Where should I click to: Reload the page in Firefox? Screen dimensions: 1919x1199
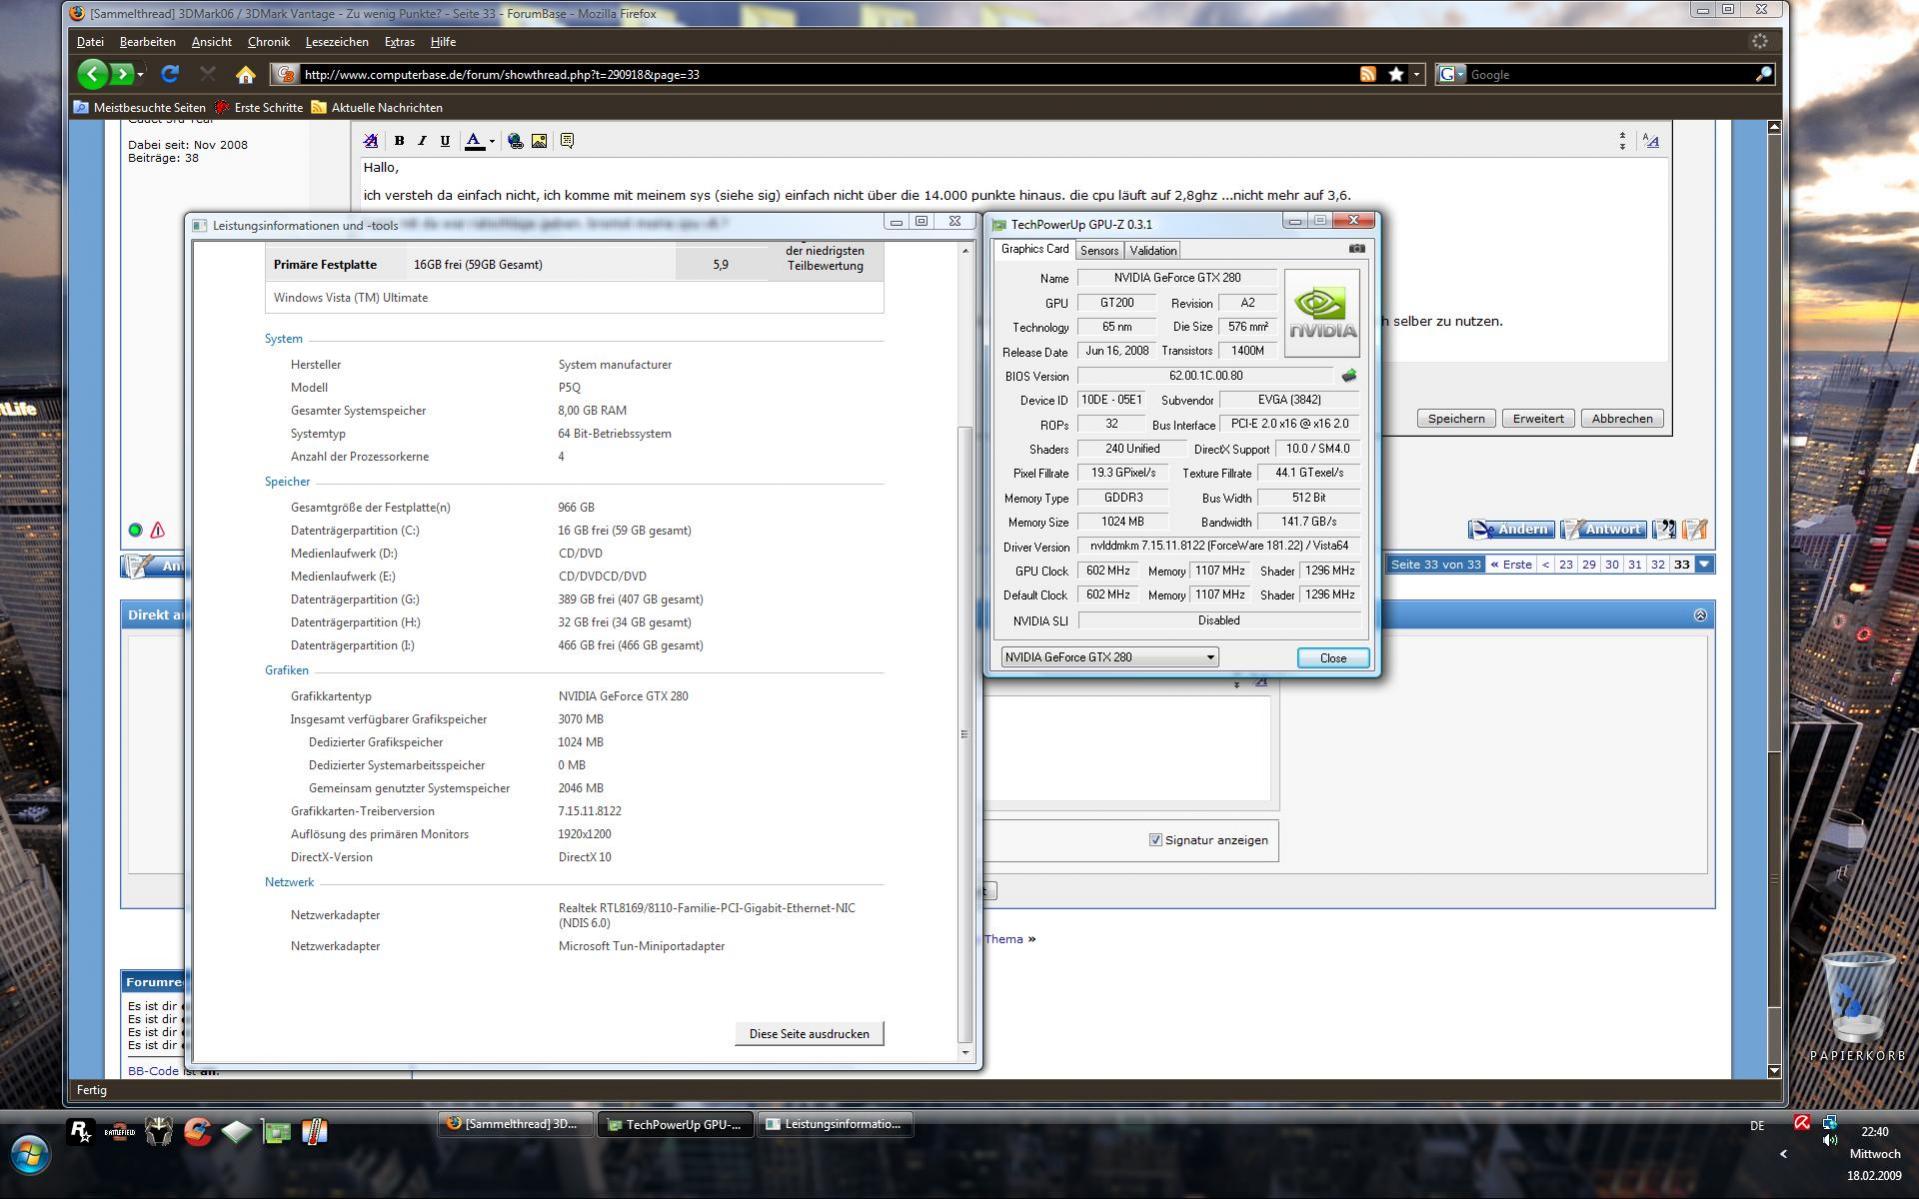pos(170,74)
